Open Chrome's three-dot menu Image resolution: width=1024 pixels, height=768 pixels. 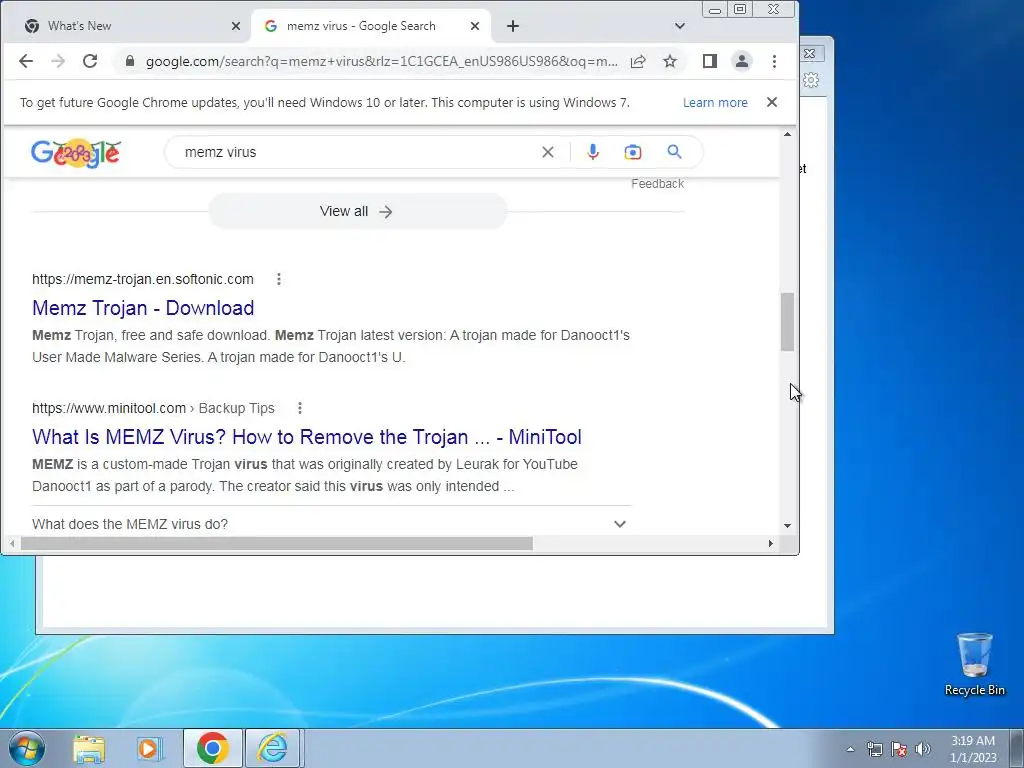[775, 61]
